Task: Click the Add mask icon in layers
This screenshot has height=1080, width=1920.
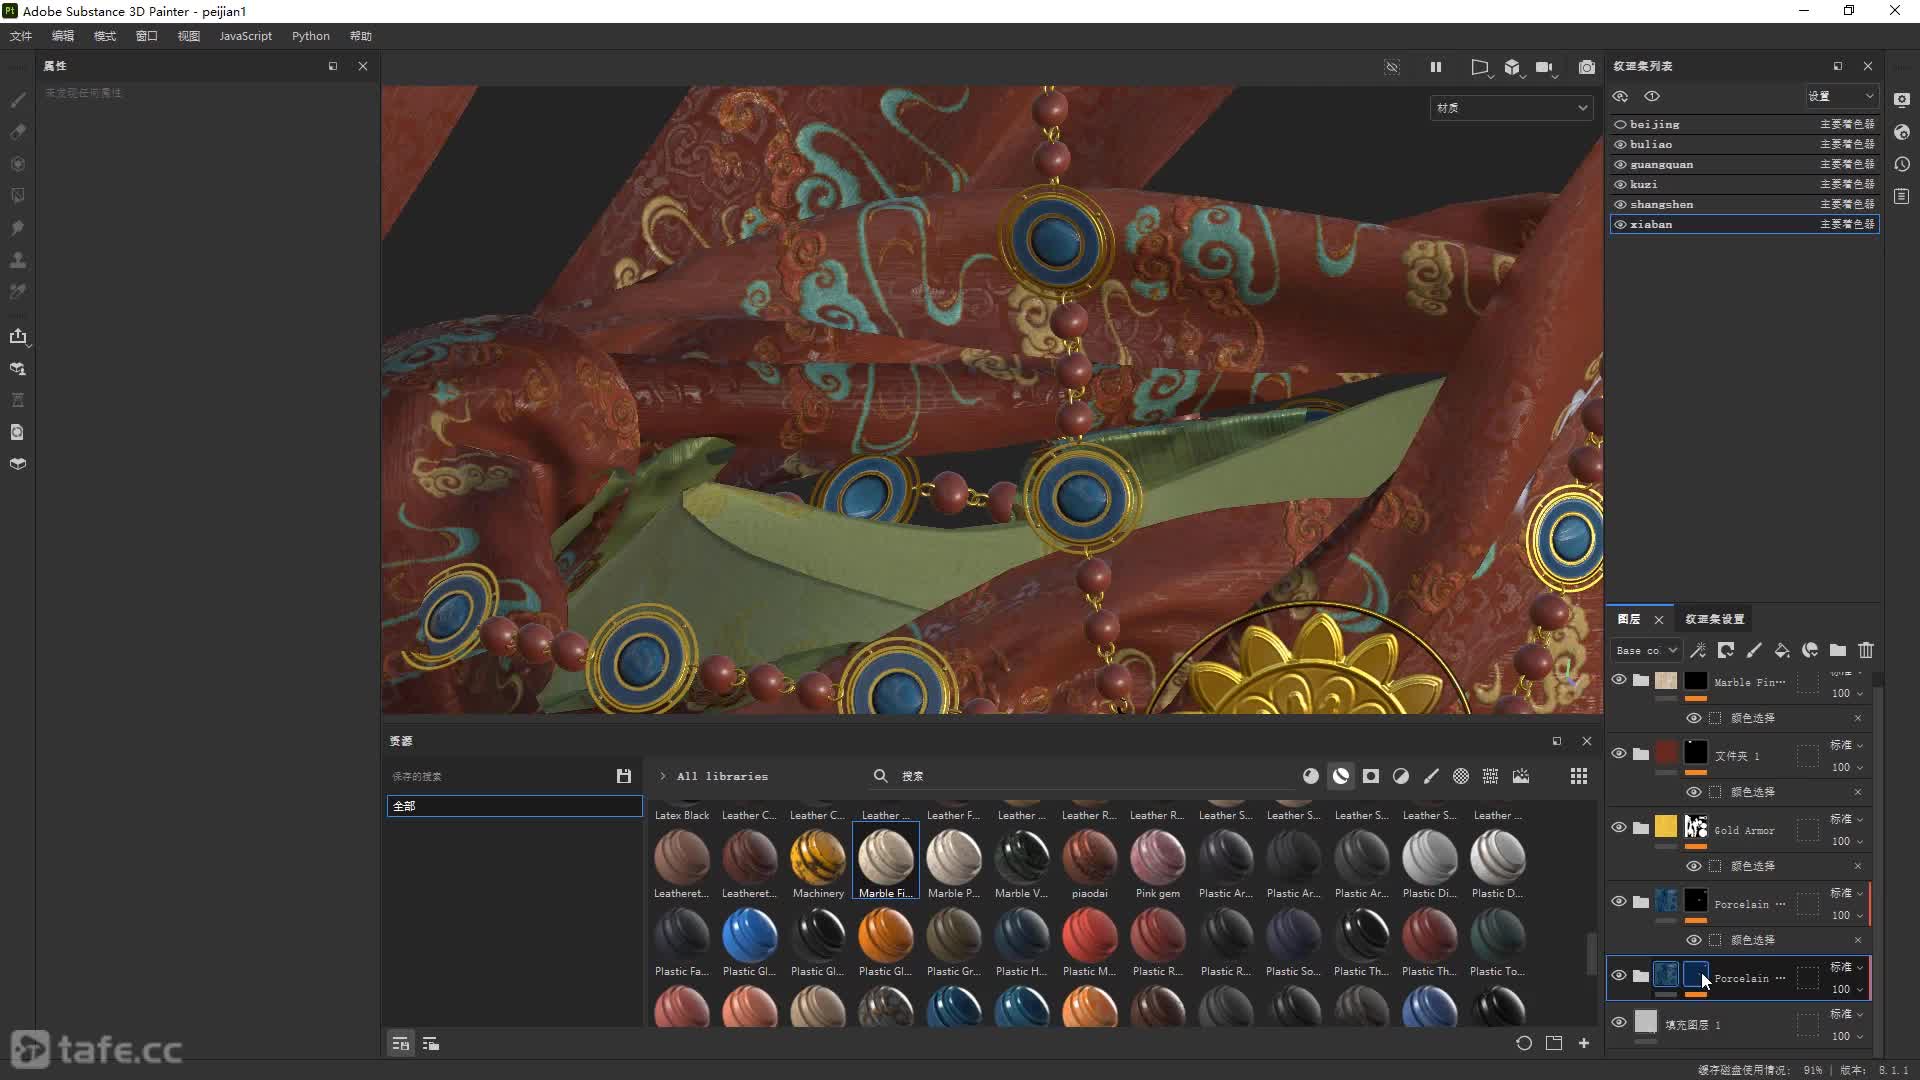Action: tap(1726, 651)
